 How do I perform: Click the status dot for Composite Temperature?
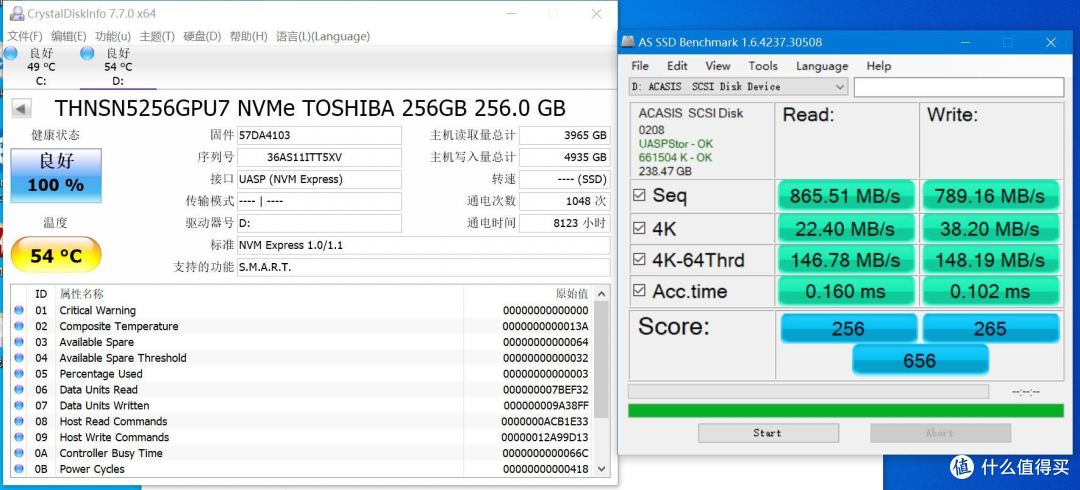coord(19,326)
